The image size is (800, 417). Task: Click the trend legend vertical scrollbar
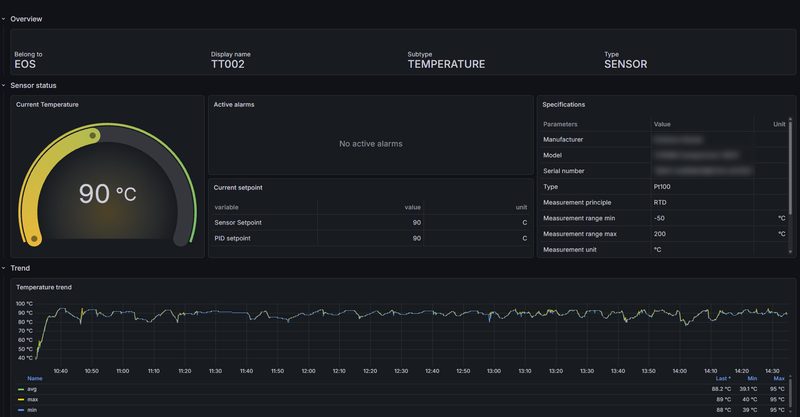coord(790,392)
